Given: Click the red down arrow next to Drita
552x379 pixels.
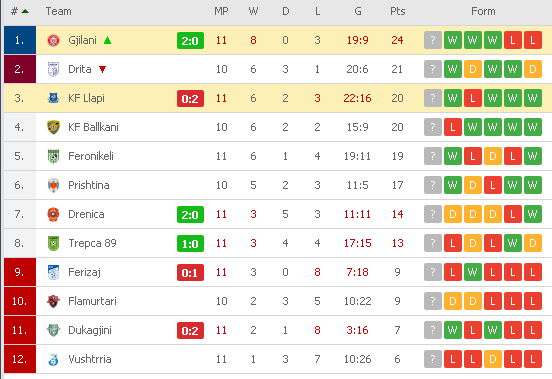Looking at the screenshot, I should 102,69.
